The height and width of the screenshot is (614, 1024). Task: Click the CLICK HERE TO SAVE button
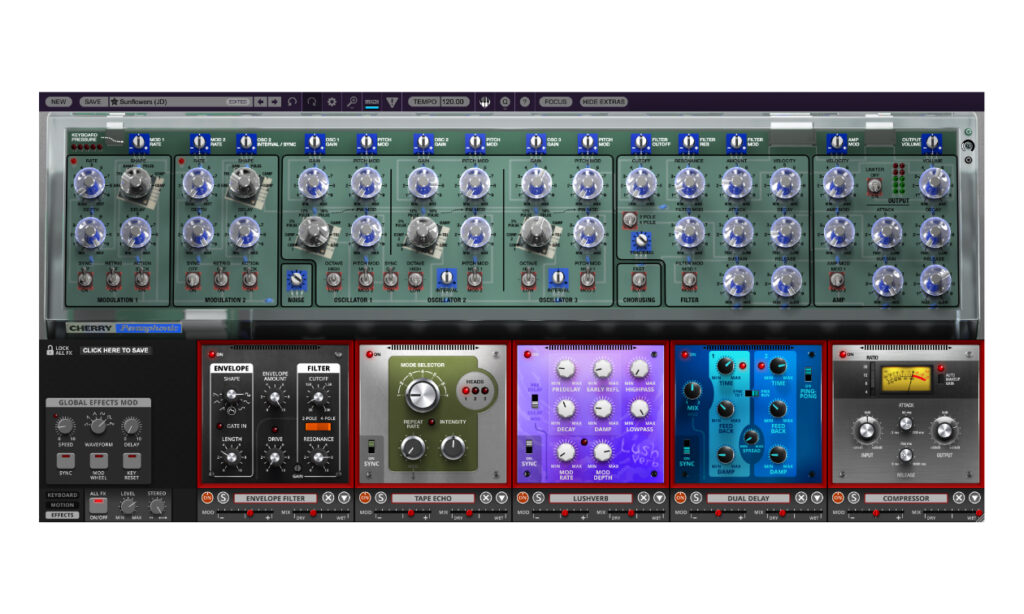116,350
